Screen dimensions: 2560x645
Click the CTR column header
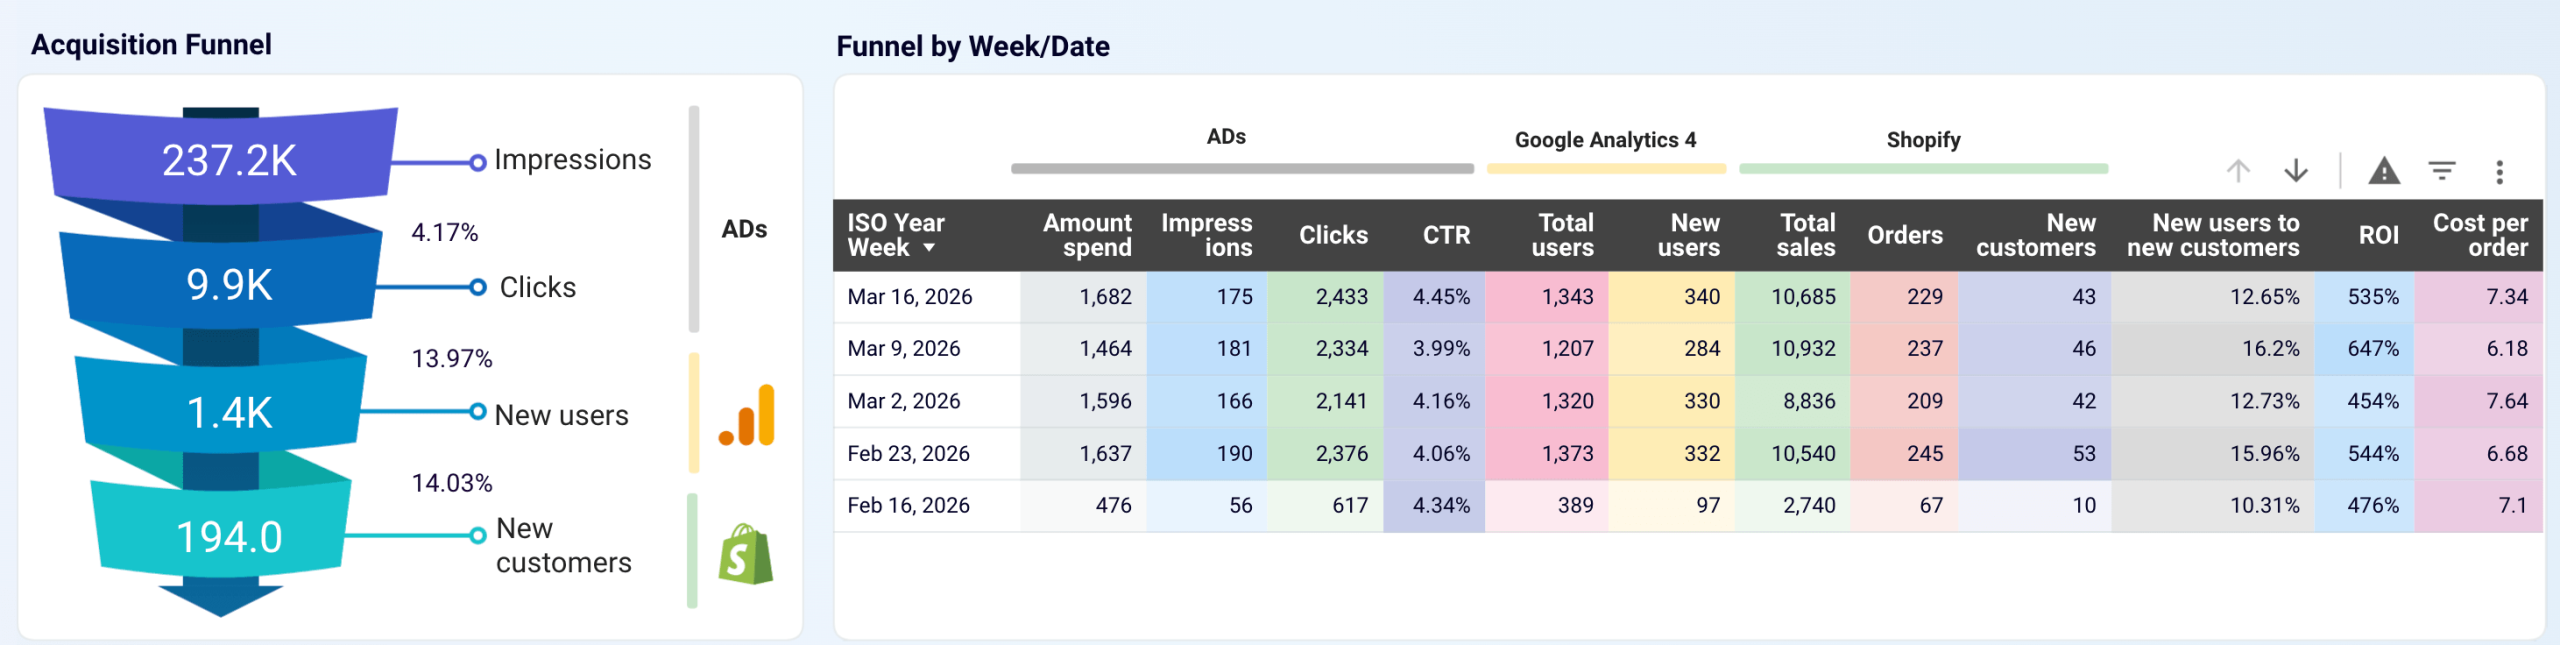click(1446, 235)
